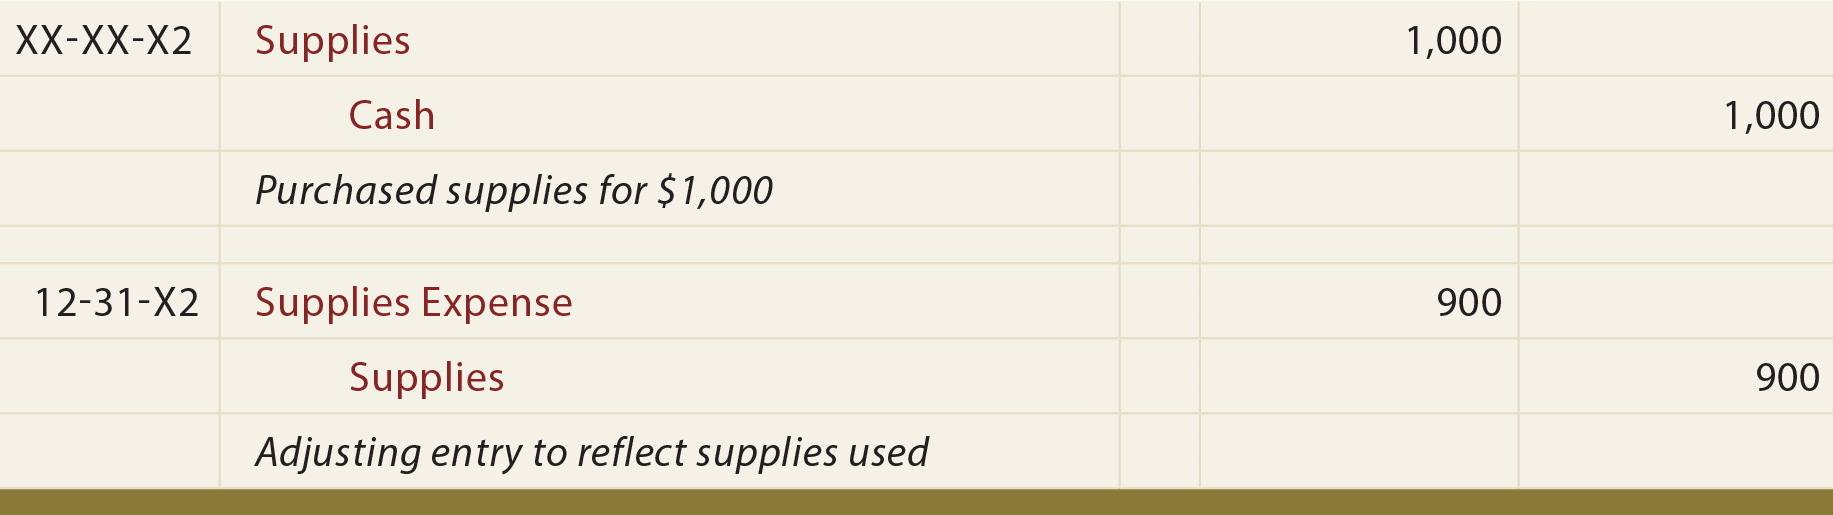This screenshot has width=1833, height=515.
Task: Select the 'Adjusting entry to reflect supplies used' note
Action: coord(592,452)
